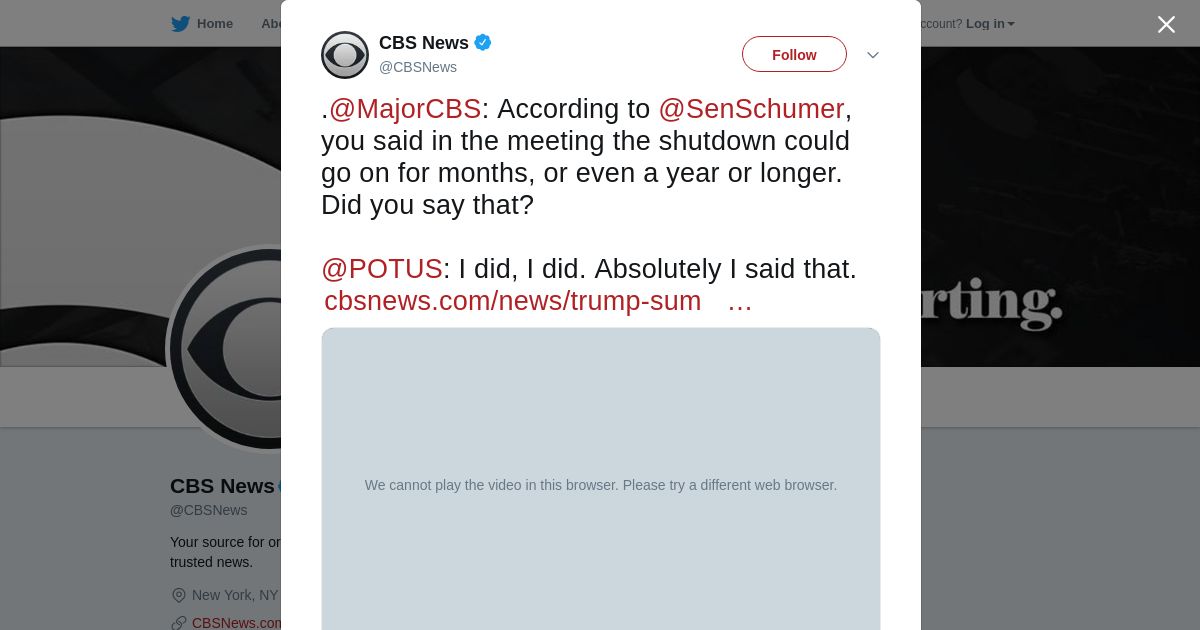
Task: Visit the @POTUS mention link
Action: [382, 269]
